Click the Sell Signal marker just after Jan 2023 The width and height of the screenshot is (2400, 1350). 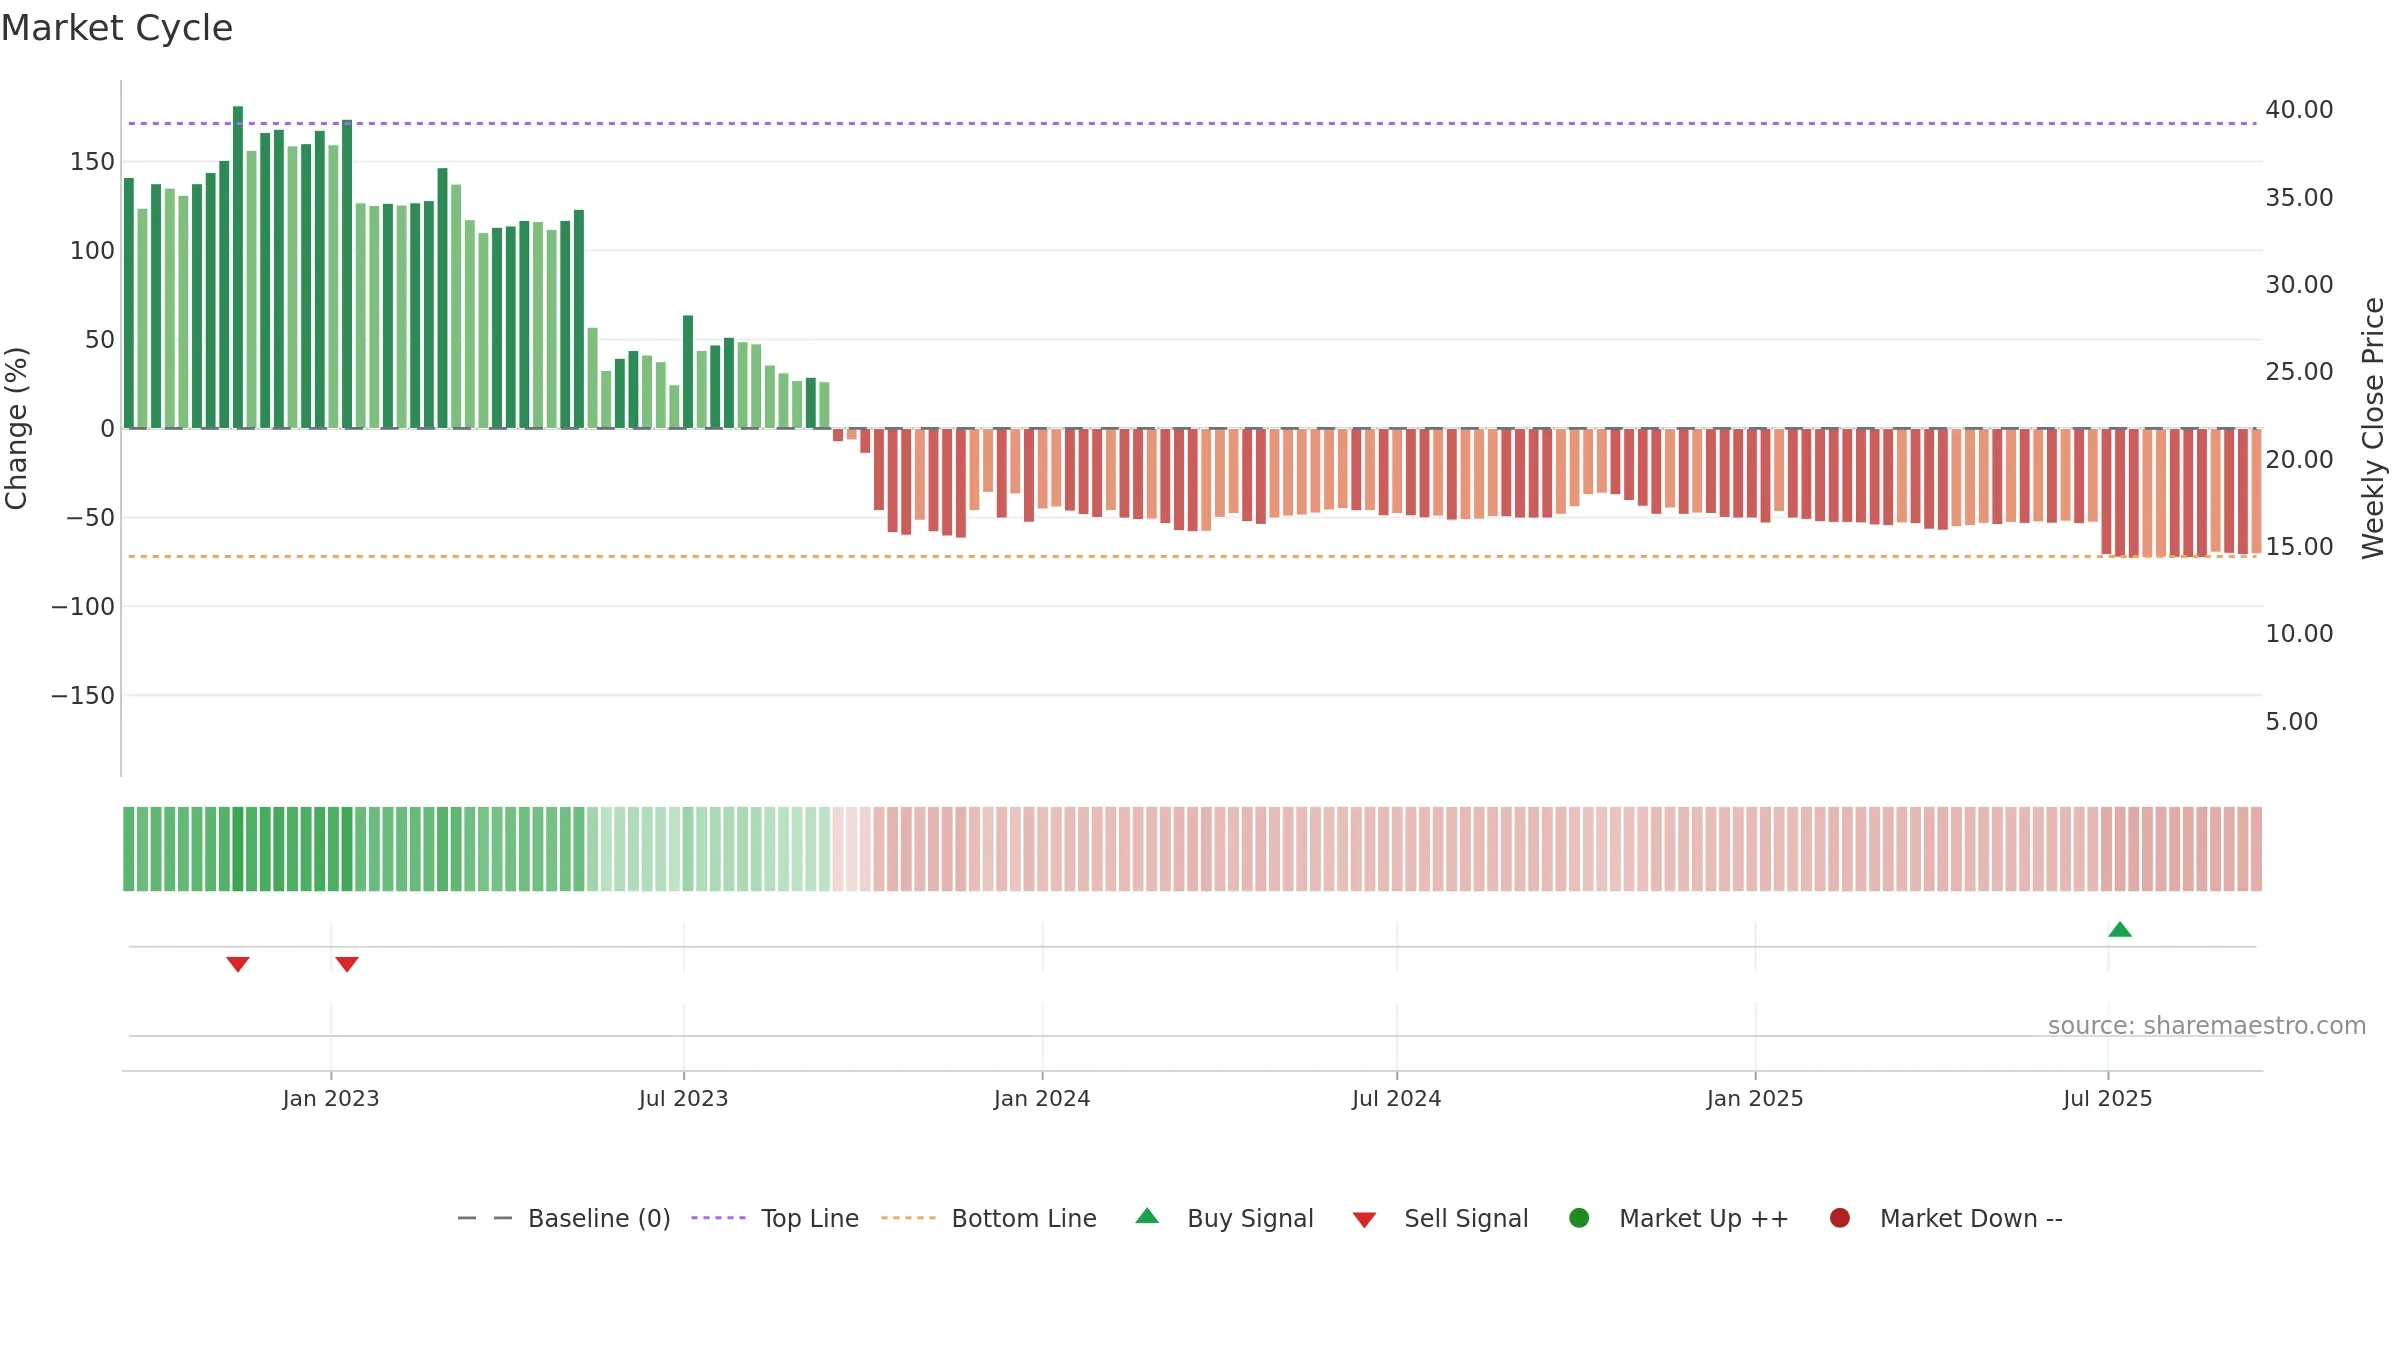click(x=347, y=964)
